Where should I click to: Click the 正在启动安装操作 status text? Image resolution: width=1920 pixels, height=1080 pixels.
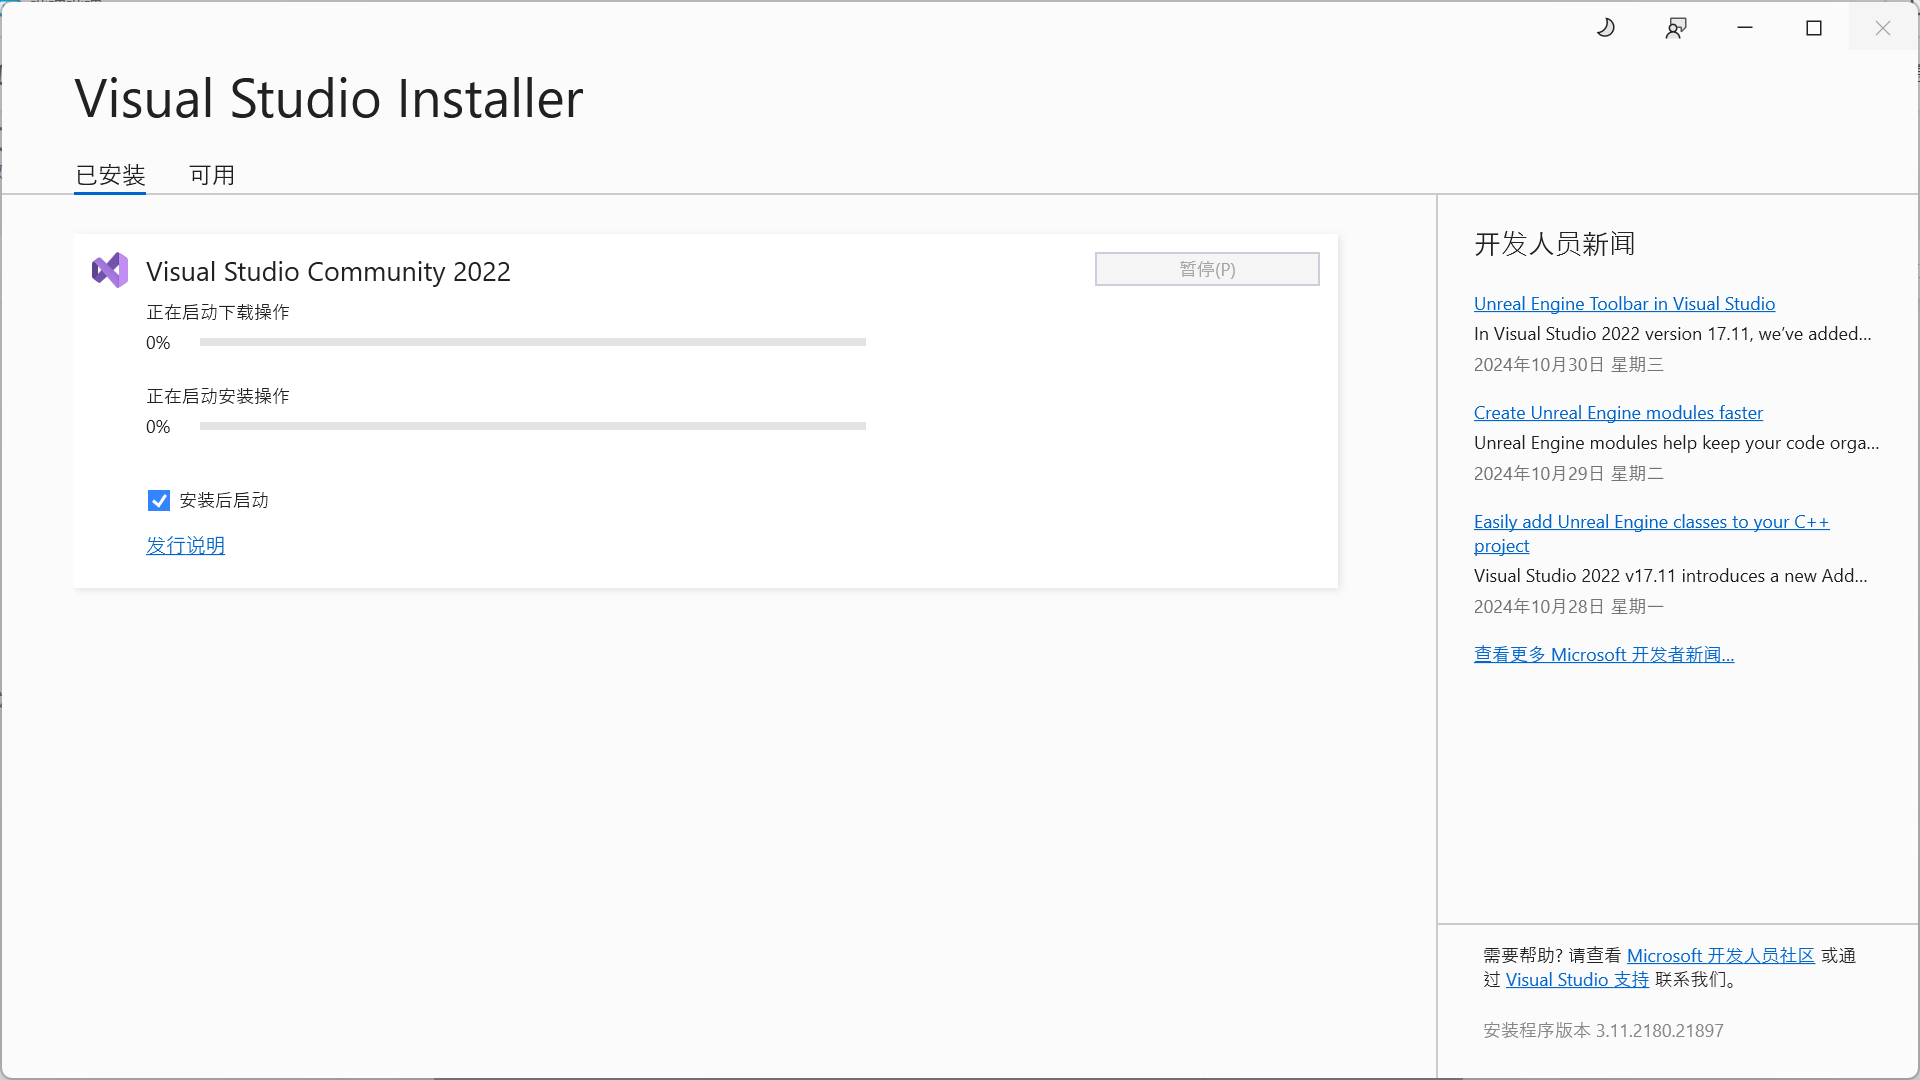click(x=218, y=397)
